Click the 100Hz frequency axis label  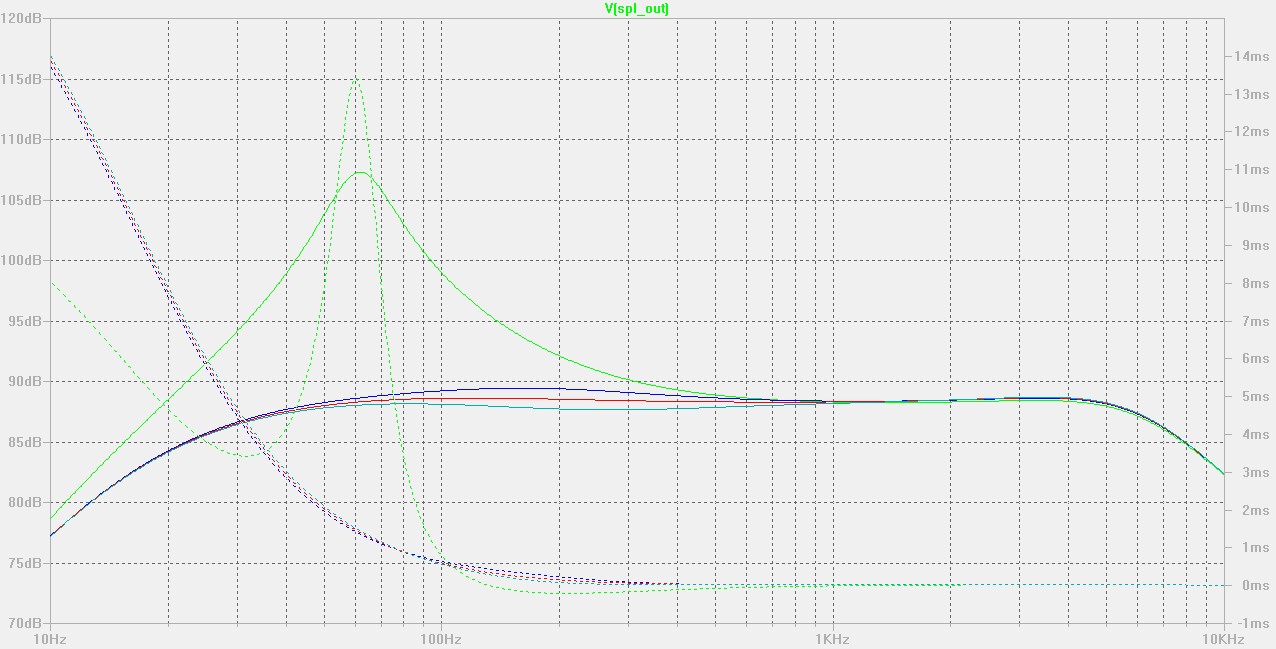[x=441, y=638]
